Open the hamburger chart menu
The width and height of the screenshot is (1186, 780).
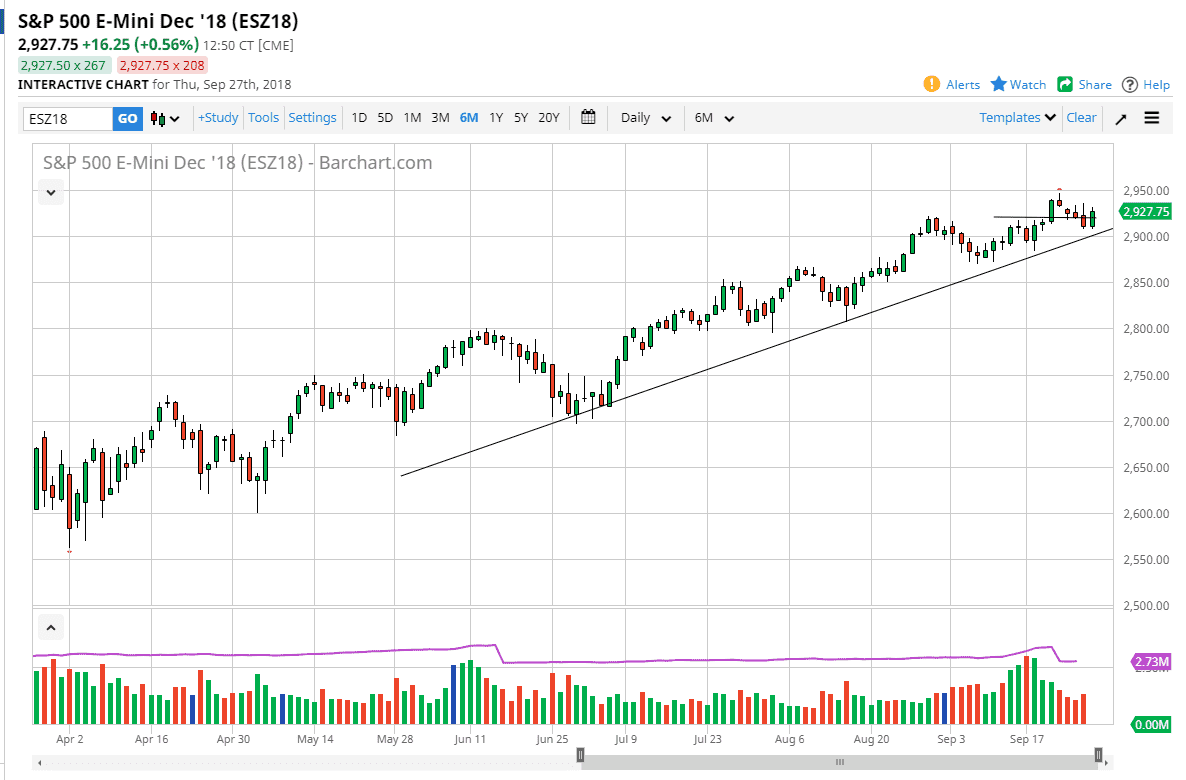pyautogui.click(x=1152, y=117)
